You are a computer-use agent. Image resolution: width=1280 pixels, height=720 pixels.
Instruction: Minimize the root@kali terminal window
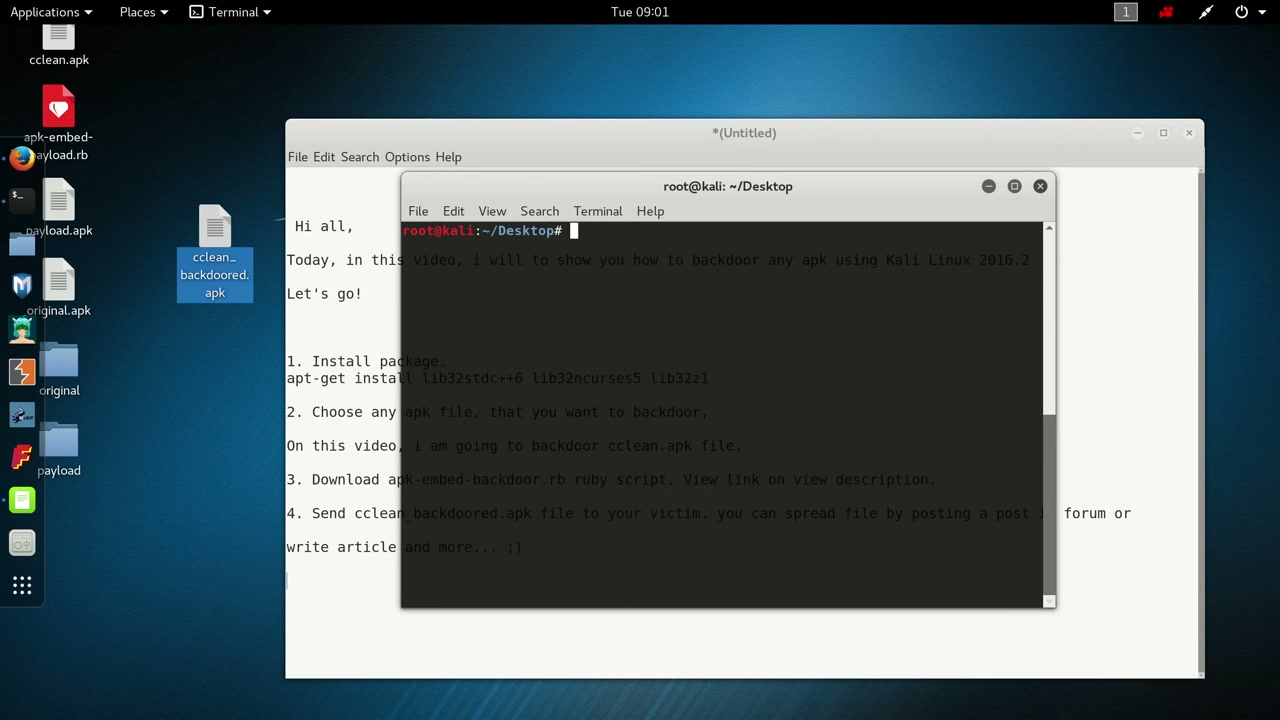(x=988, y=186)
